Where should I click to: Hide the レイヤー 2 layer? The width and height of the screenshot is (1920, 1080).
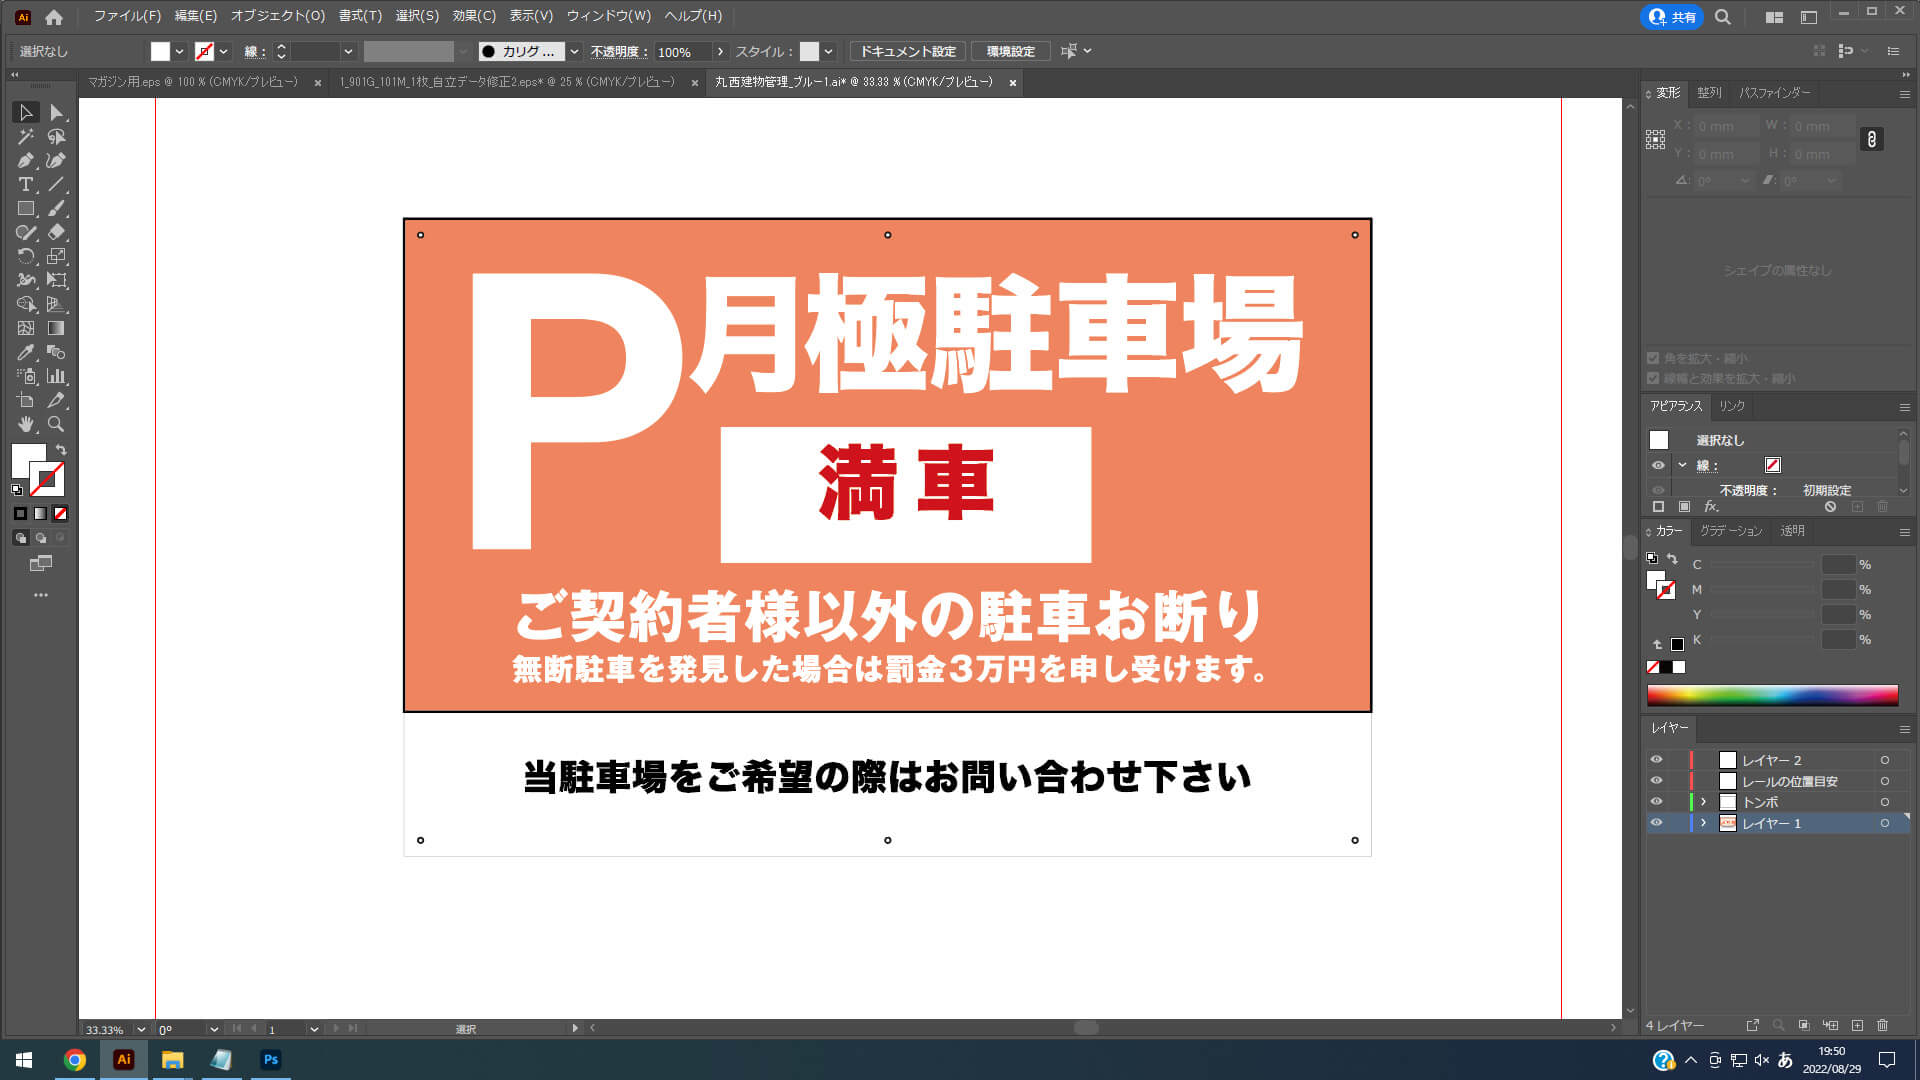pos(1657,760)
